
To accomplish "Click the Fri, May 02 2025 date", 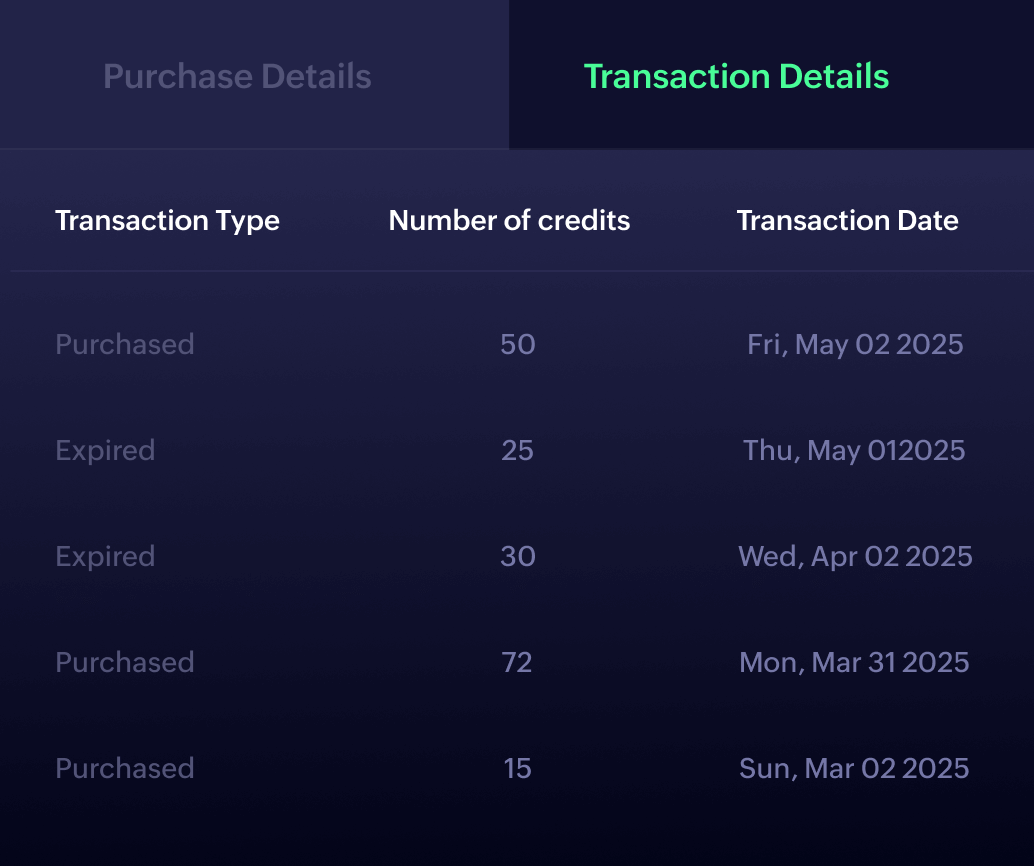I will pyautogui.click(x=855, y=345).
